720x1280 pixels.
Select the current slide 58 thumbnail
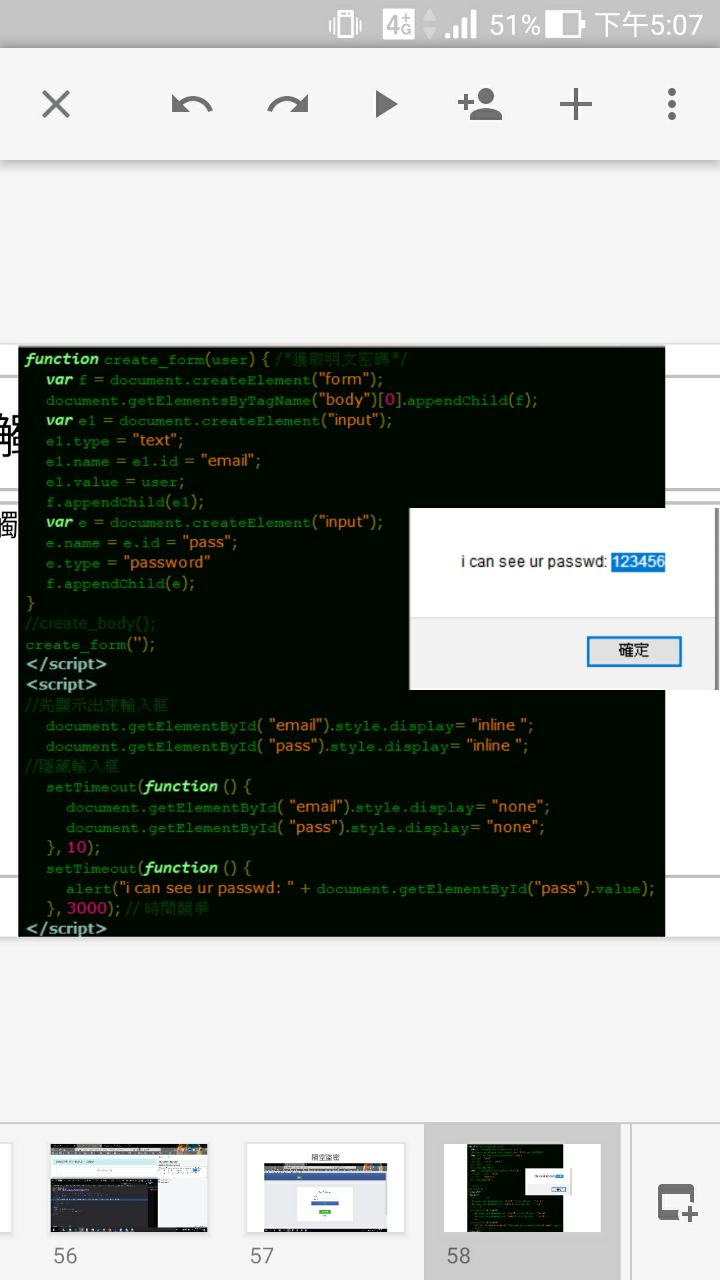tap(522, 1188)
